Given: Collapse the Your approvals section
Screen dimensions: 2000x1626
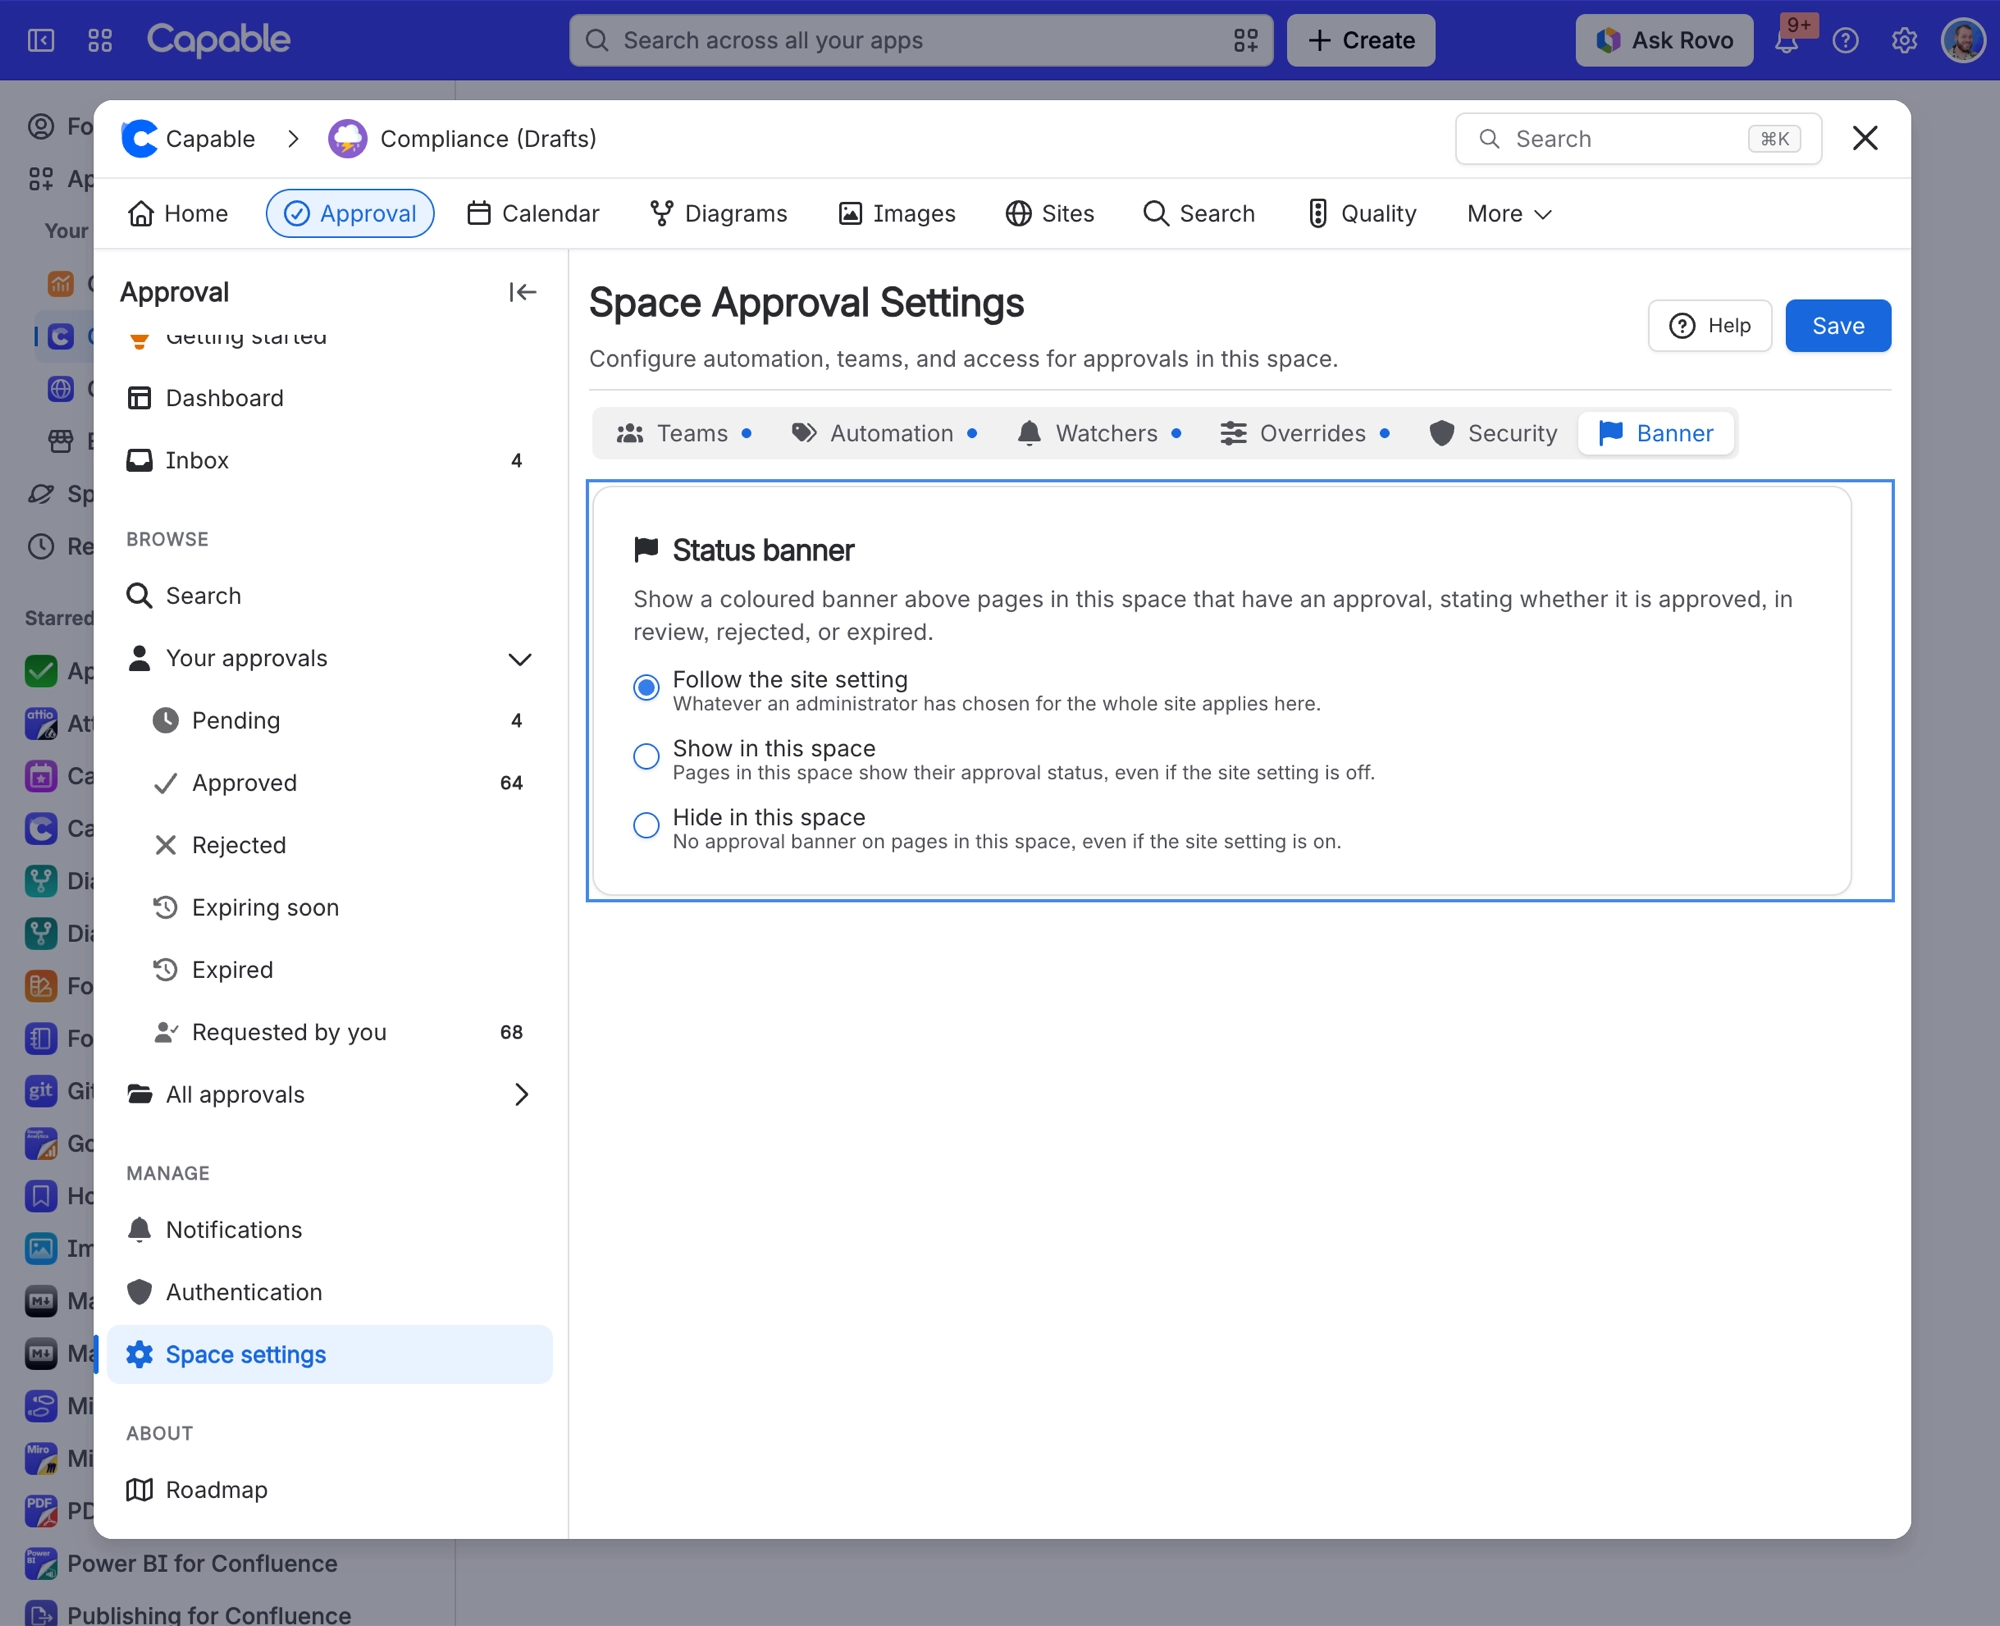Looking at the screenshot, I should tap(520, 659).
